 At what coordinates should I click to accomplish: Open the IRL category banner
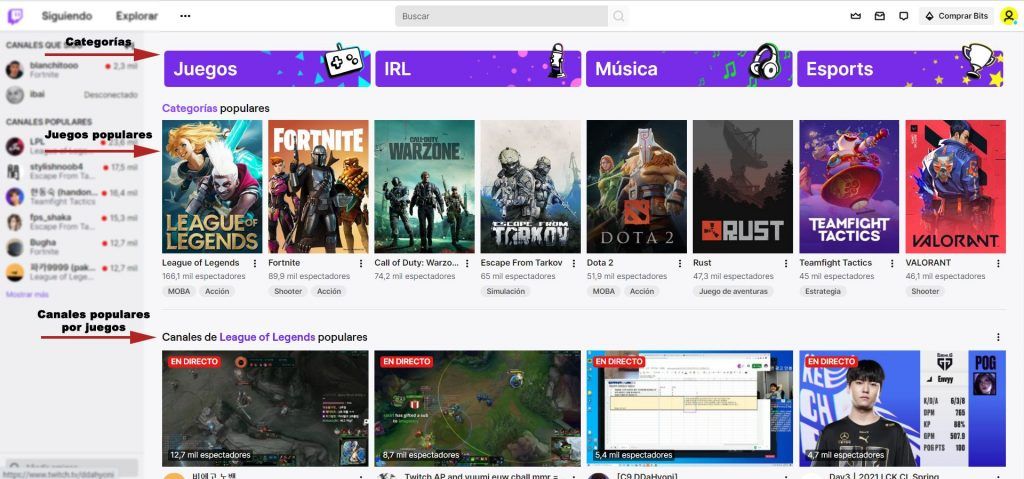(478, 69)
